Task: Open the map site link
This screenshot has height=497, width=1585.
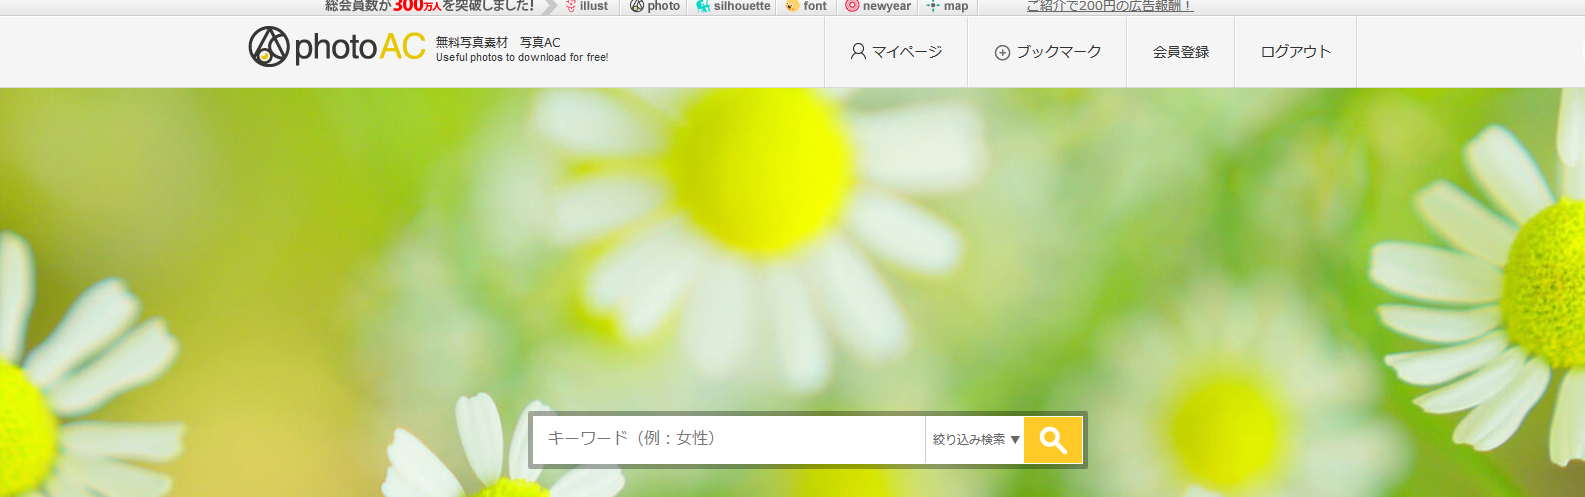Action: [947, 6]
